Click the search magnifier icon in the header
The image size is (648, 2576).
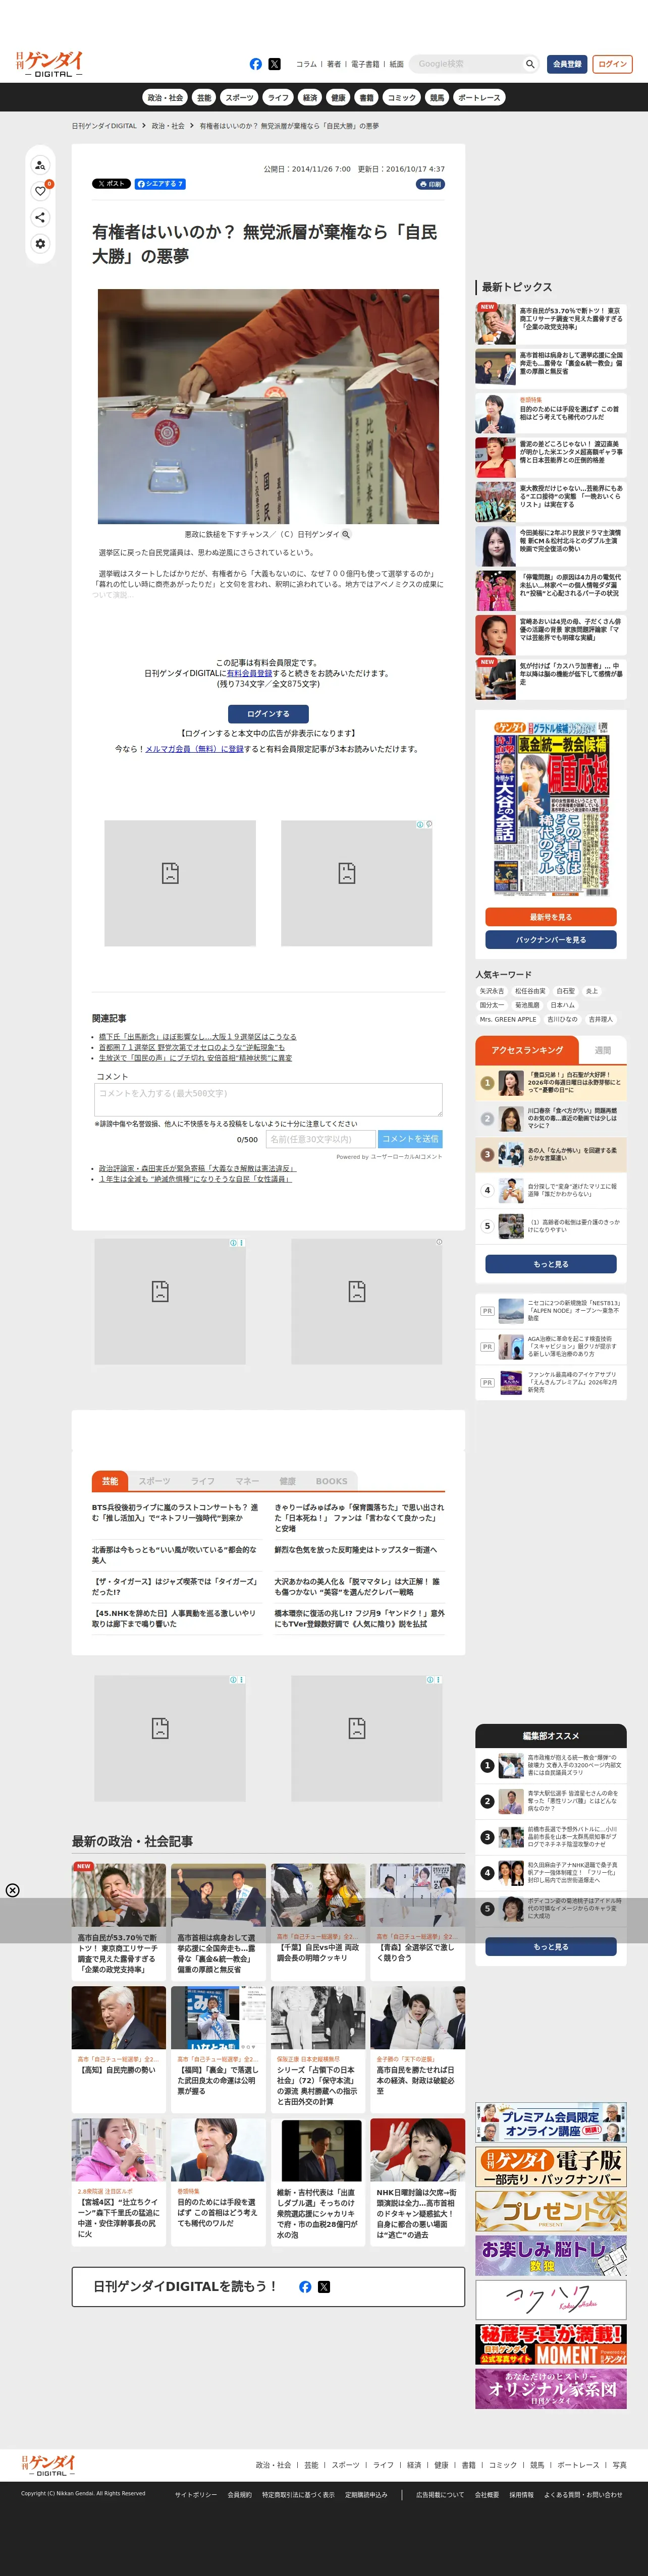530,64
